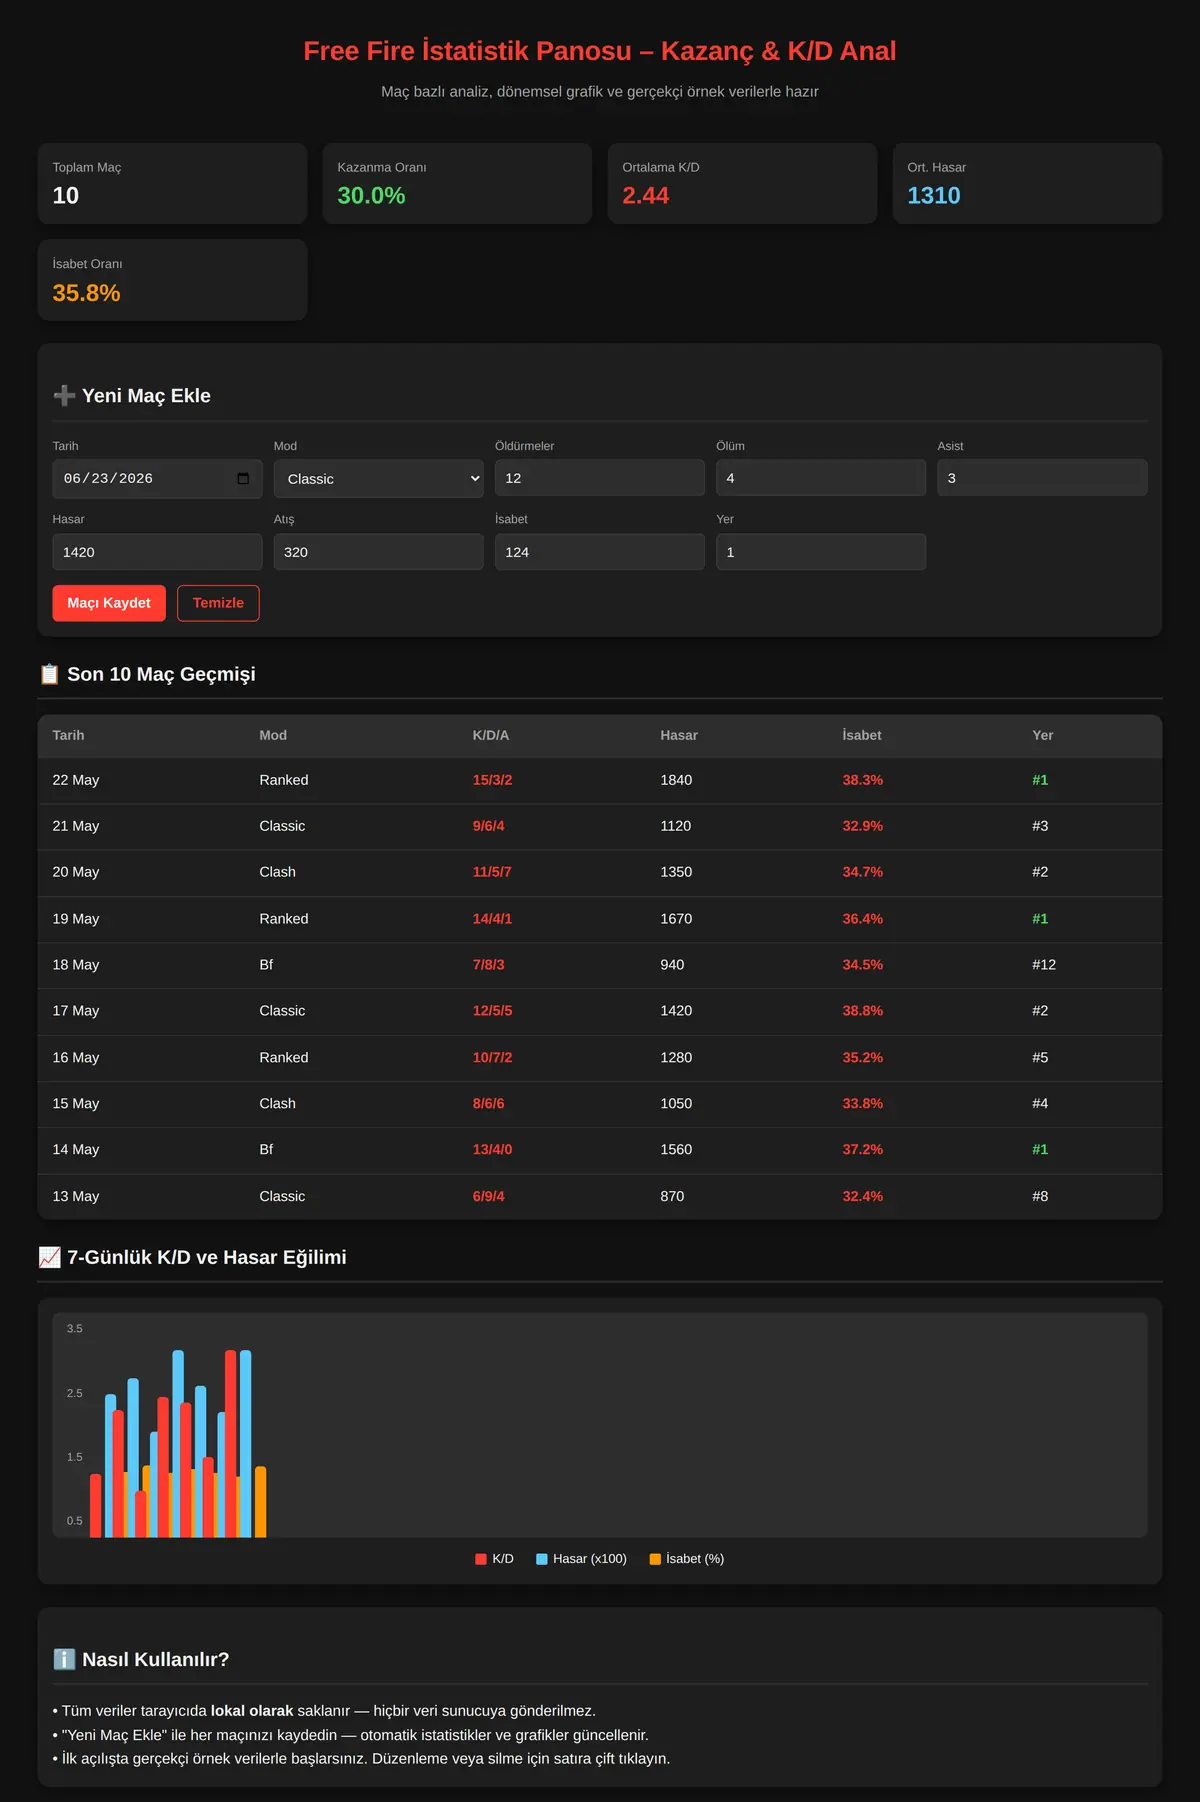Click the clipboard icon beside Son 10 Maç Geçmişi

[x=49, y=674]
